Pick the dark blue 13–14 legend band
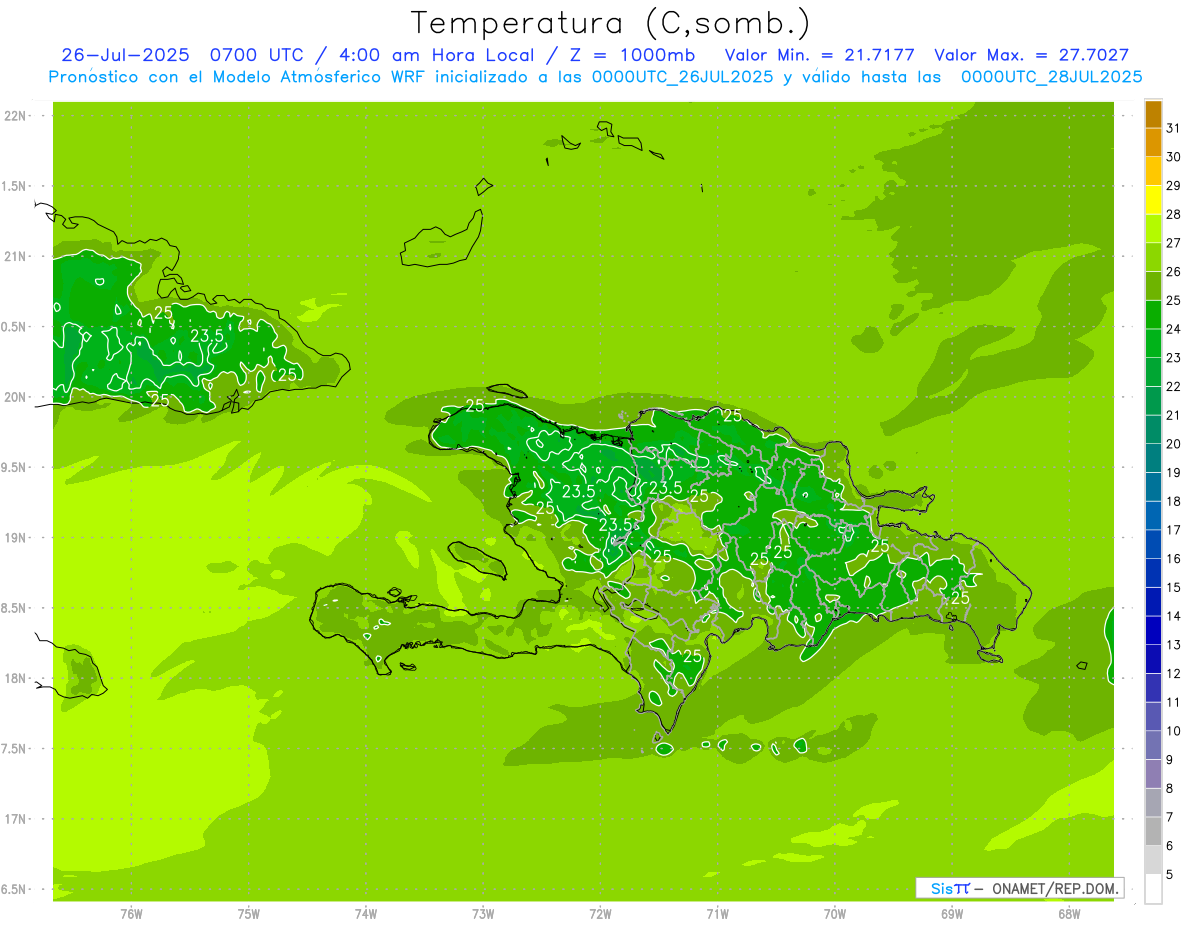 click(1154, 631)
